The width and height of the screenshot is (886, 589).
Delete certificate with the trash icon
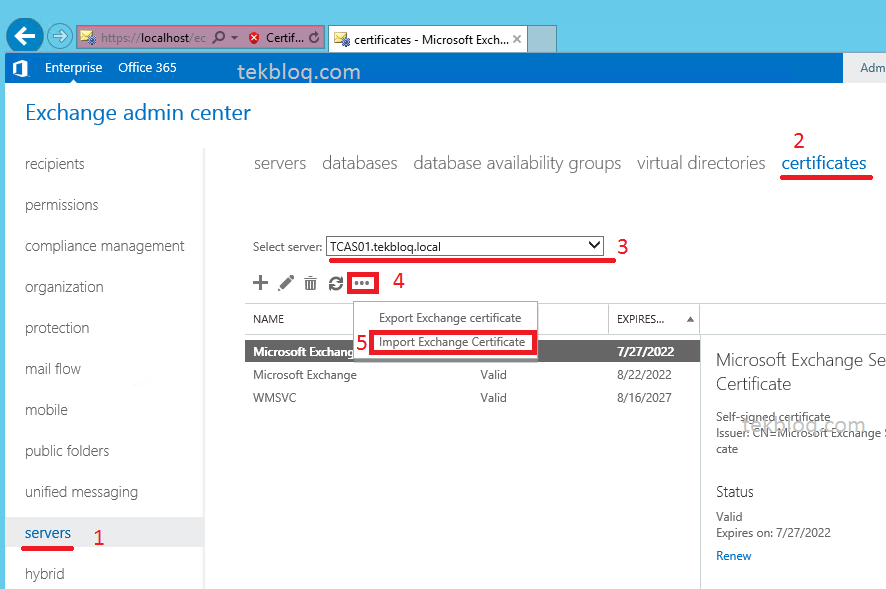point(310,283)
